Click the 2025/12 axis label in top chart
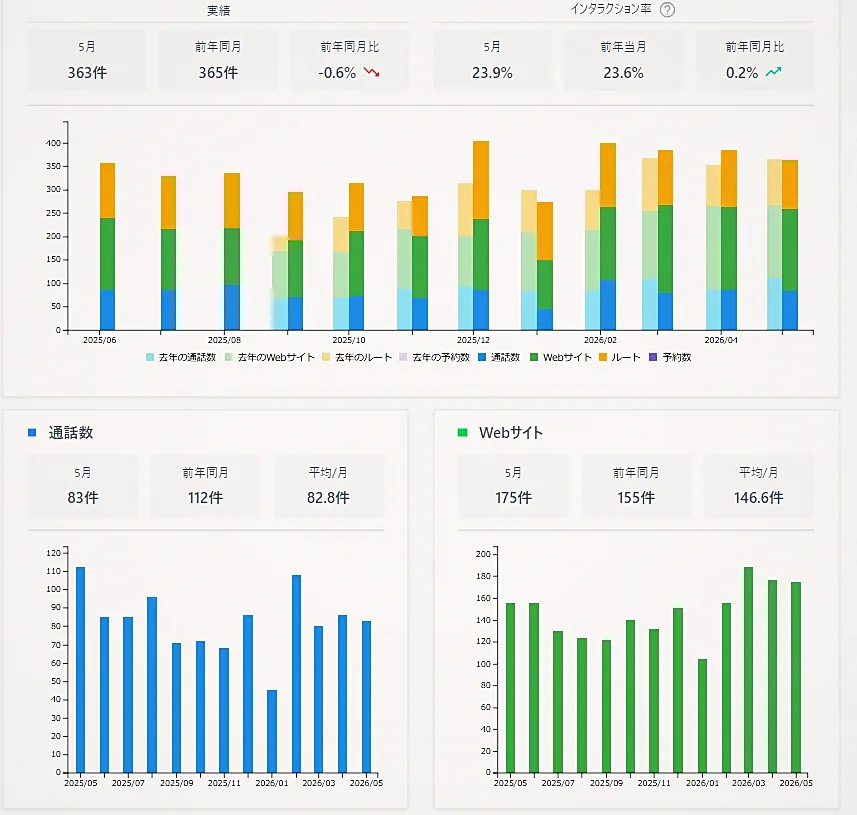Viewport: 857px width, 815px height. point(473,340)
